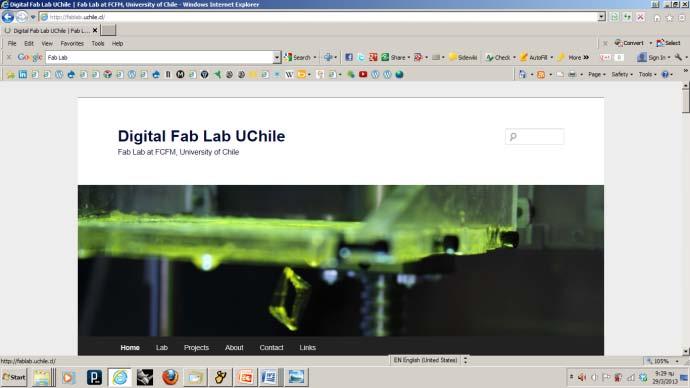Open the Google search box dropdown
The height and width of the screenshot is (388, 690).
pos(276,57)
